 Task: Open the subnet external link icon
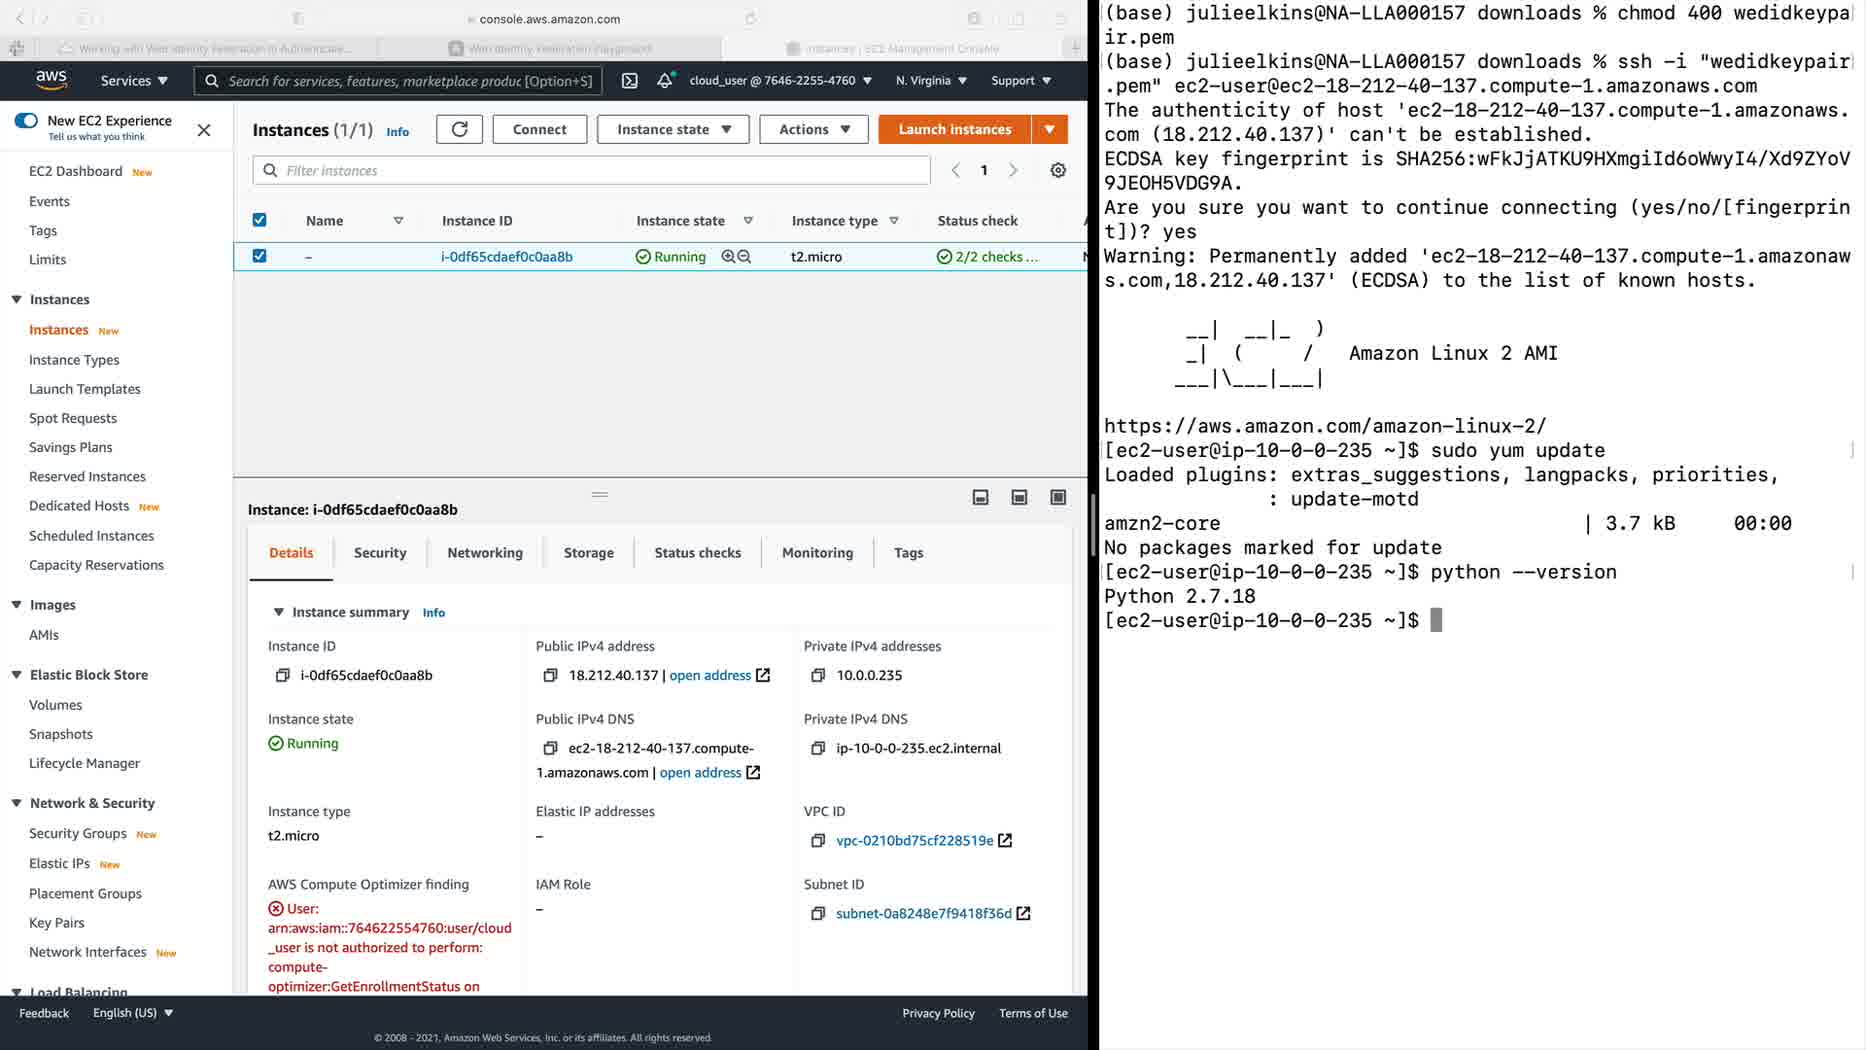pos(1023,914)
